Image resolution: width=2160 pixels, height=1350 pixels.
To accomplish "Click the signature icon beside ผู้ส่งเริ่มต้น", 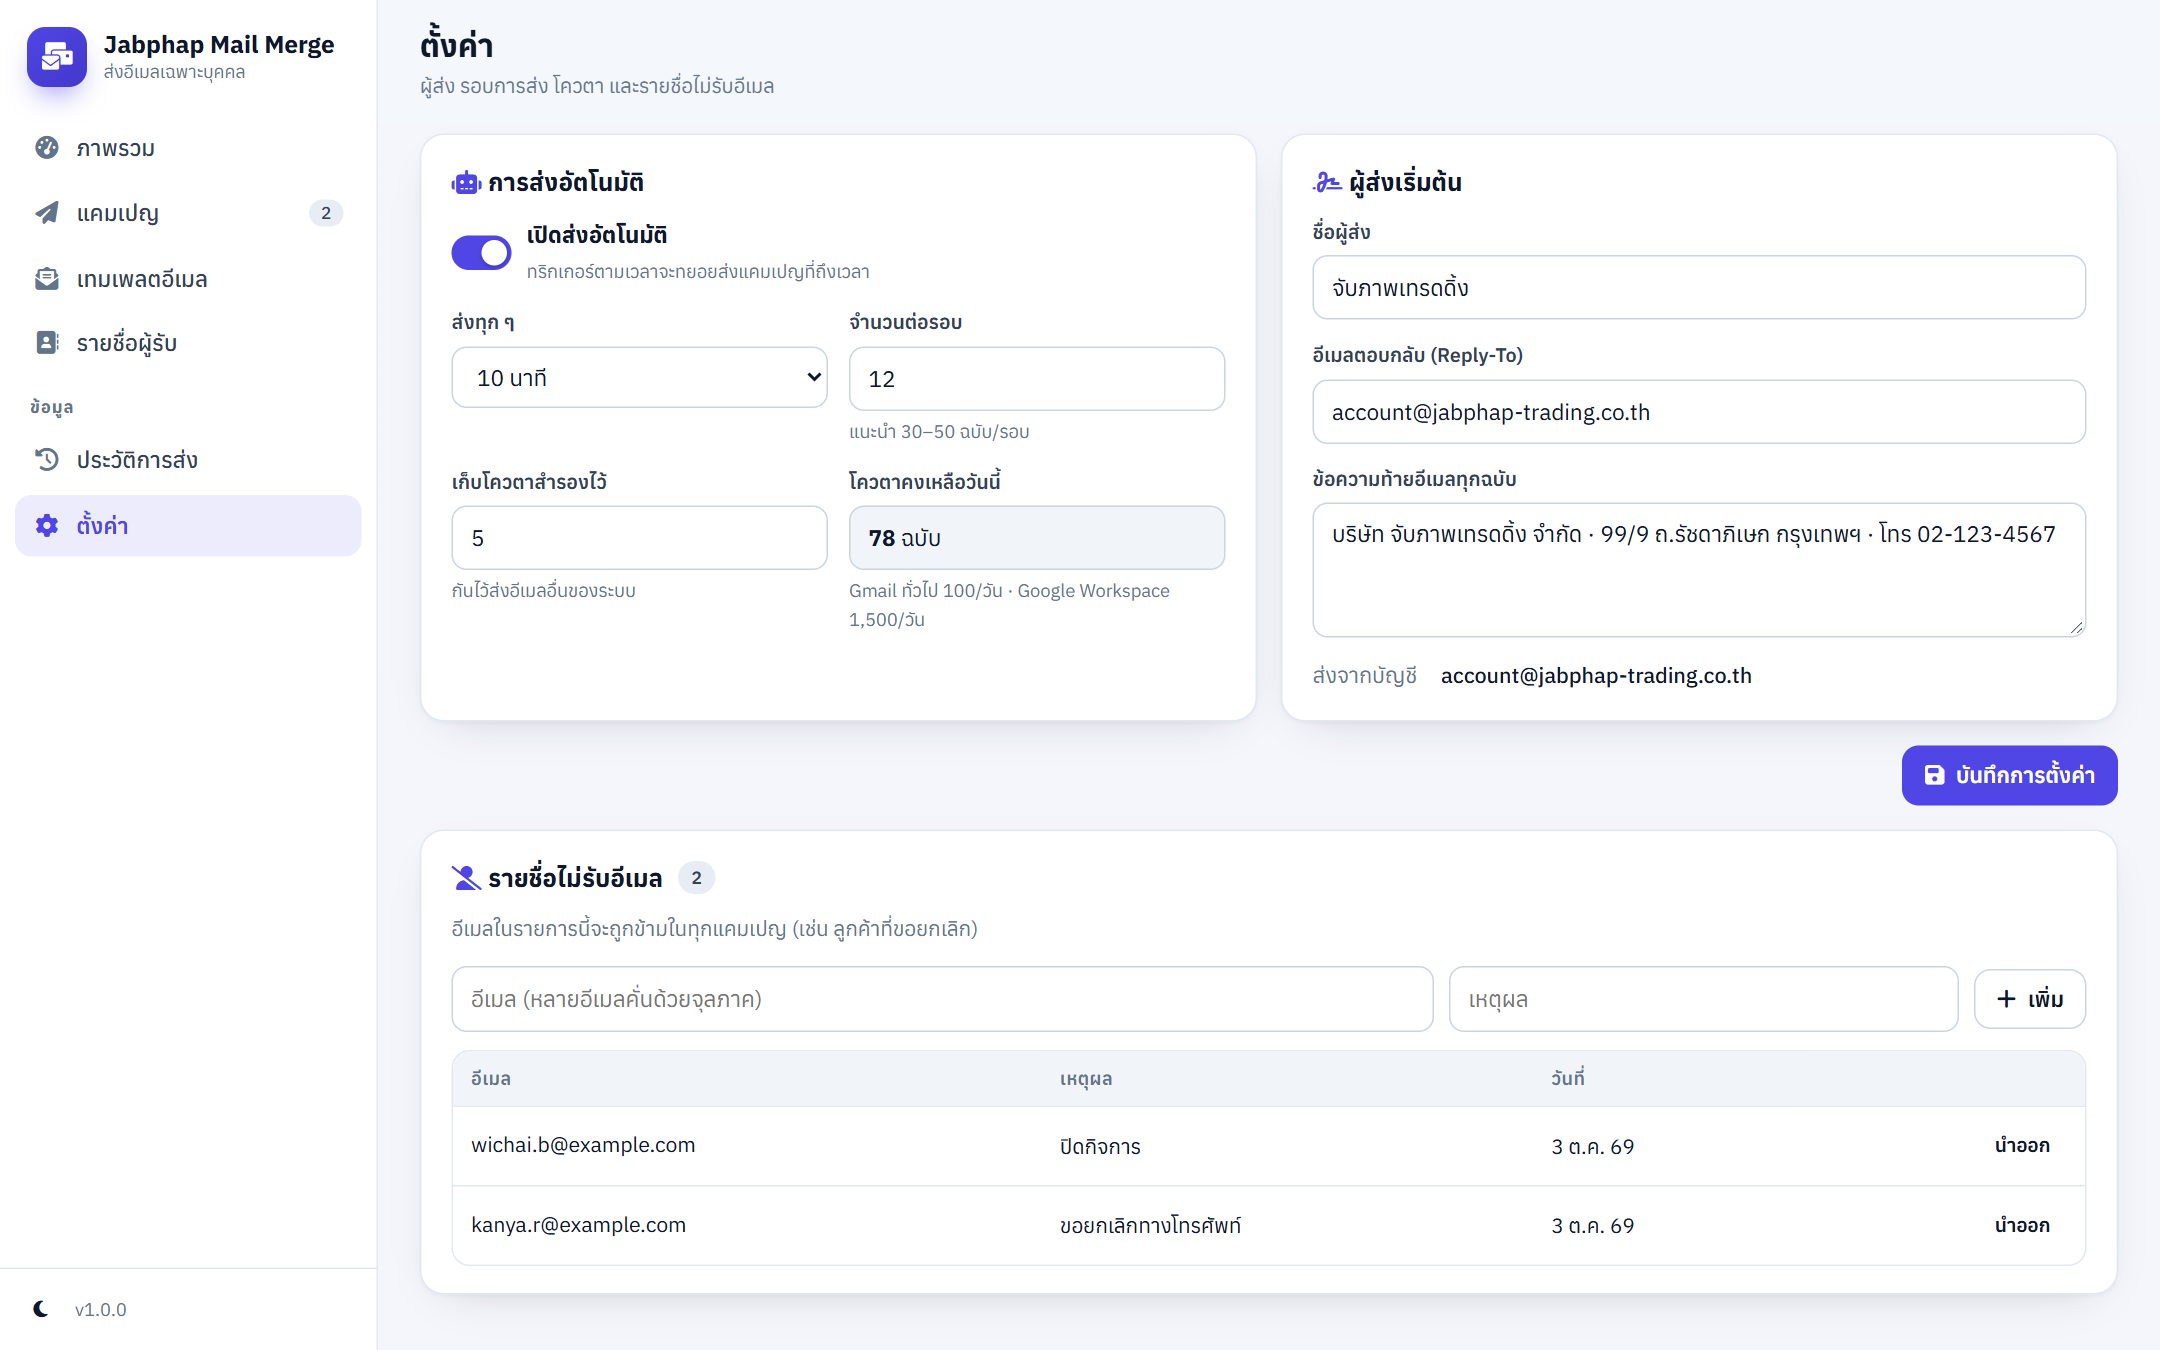I will point(1327,183).
